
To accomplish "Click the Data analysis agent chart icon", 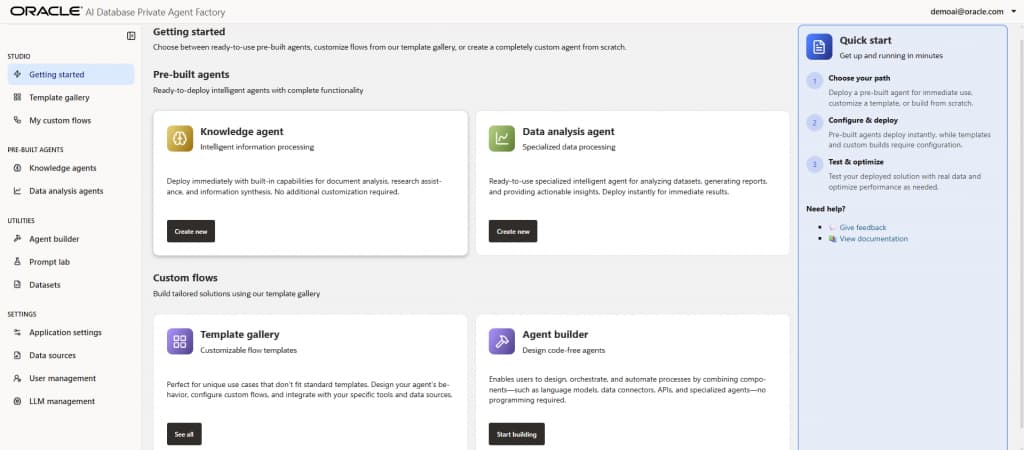I will 502,138.
